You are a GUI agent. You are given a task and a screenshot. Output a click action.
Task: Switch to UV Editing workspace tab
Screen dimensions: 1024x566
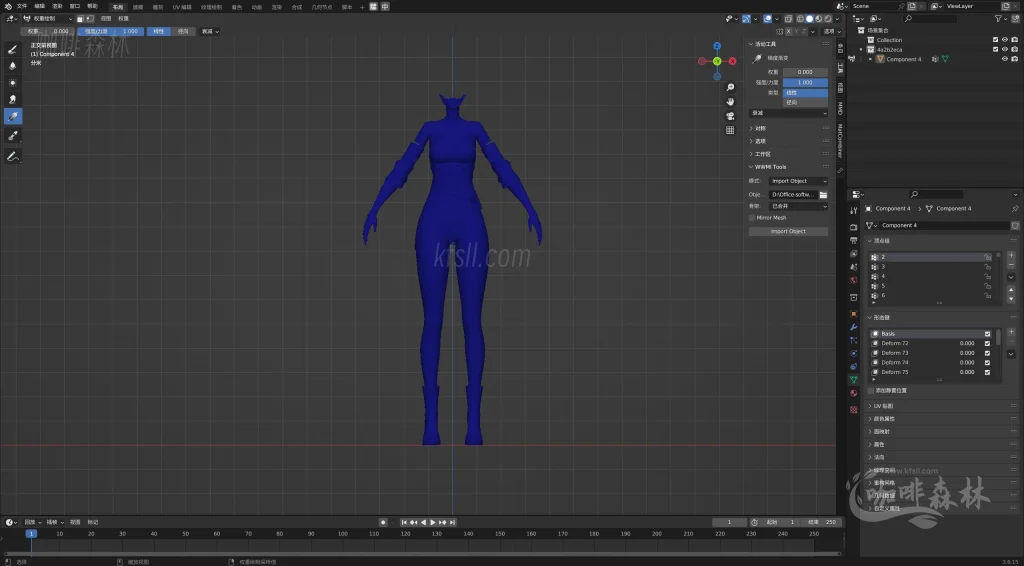click(x=182, y=7)
